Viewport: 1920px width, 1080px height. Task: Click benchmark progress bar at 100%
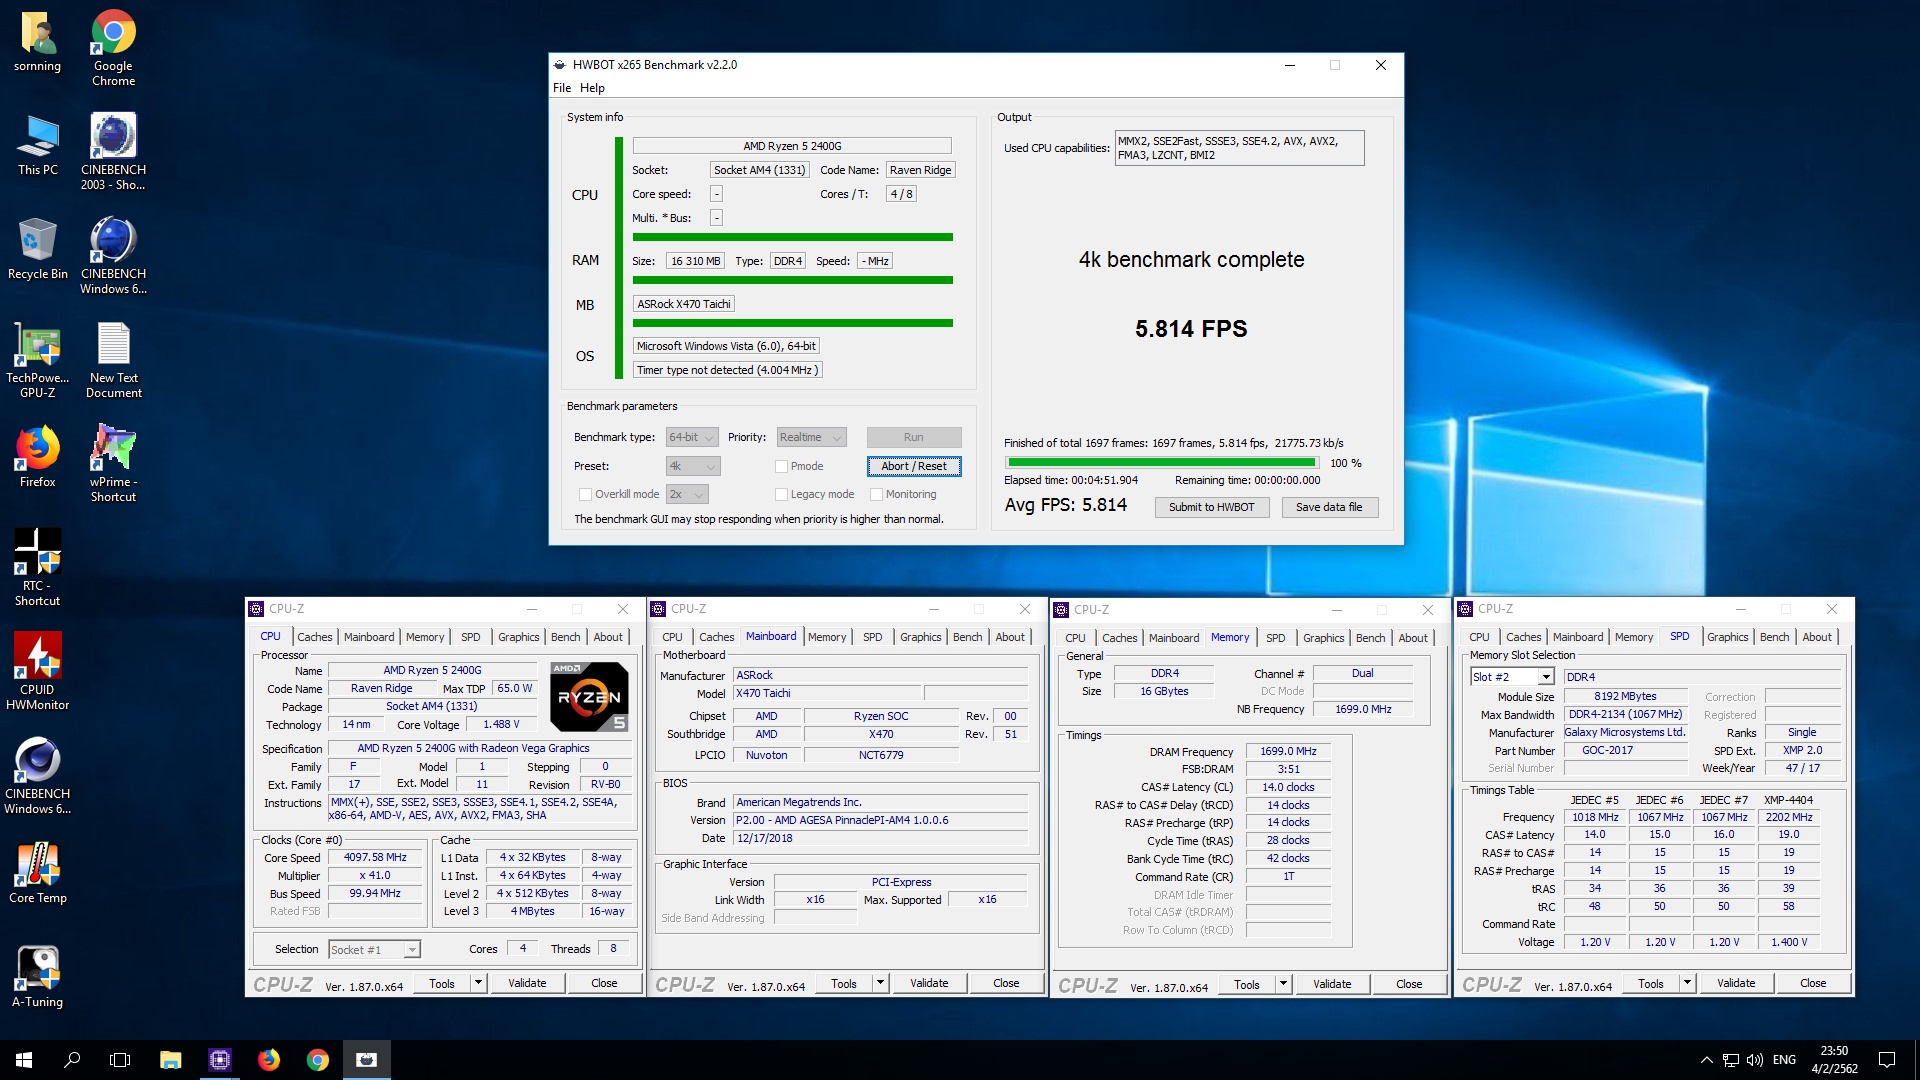1162,463
